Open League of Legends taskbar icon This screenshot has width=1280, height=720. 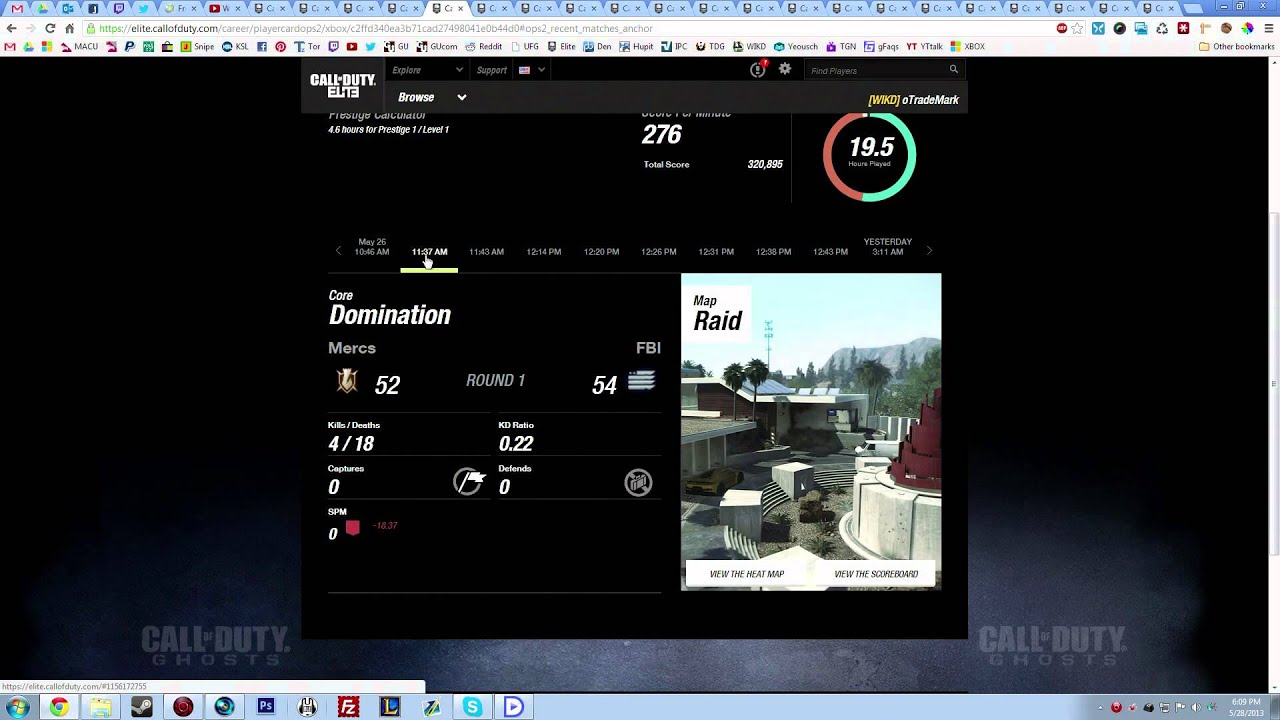pos(390,707)
